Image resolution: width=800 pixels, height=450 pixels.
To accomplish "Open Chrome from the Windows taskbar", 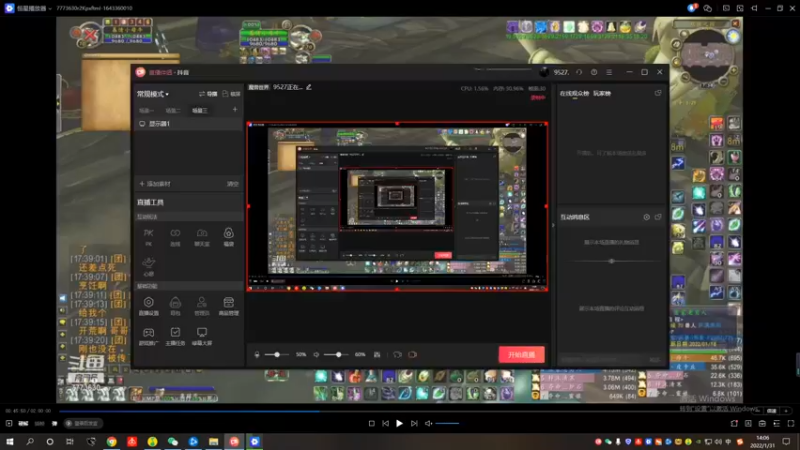I will [112, 442].
